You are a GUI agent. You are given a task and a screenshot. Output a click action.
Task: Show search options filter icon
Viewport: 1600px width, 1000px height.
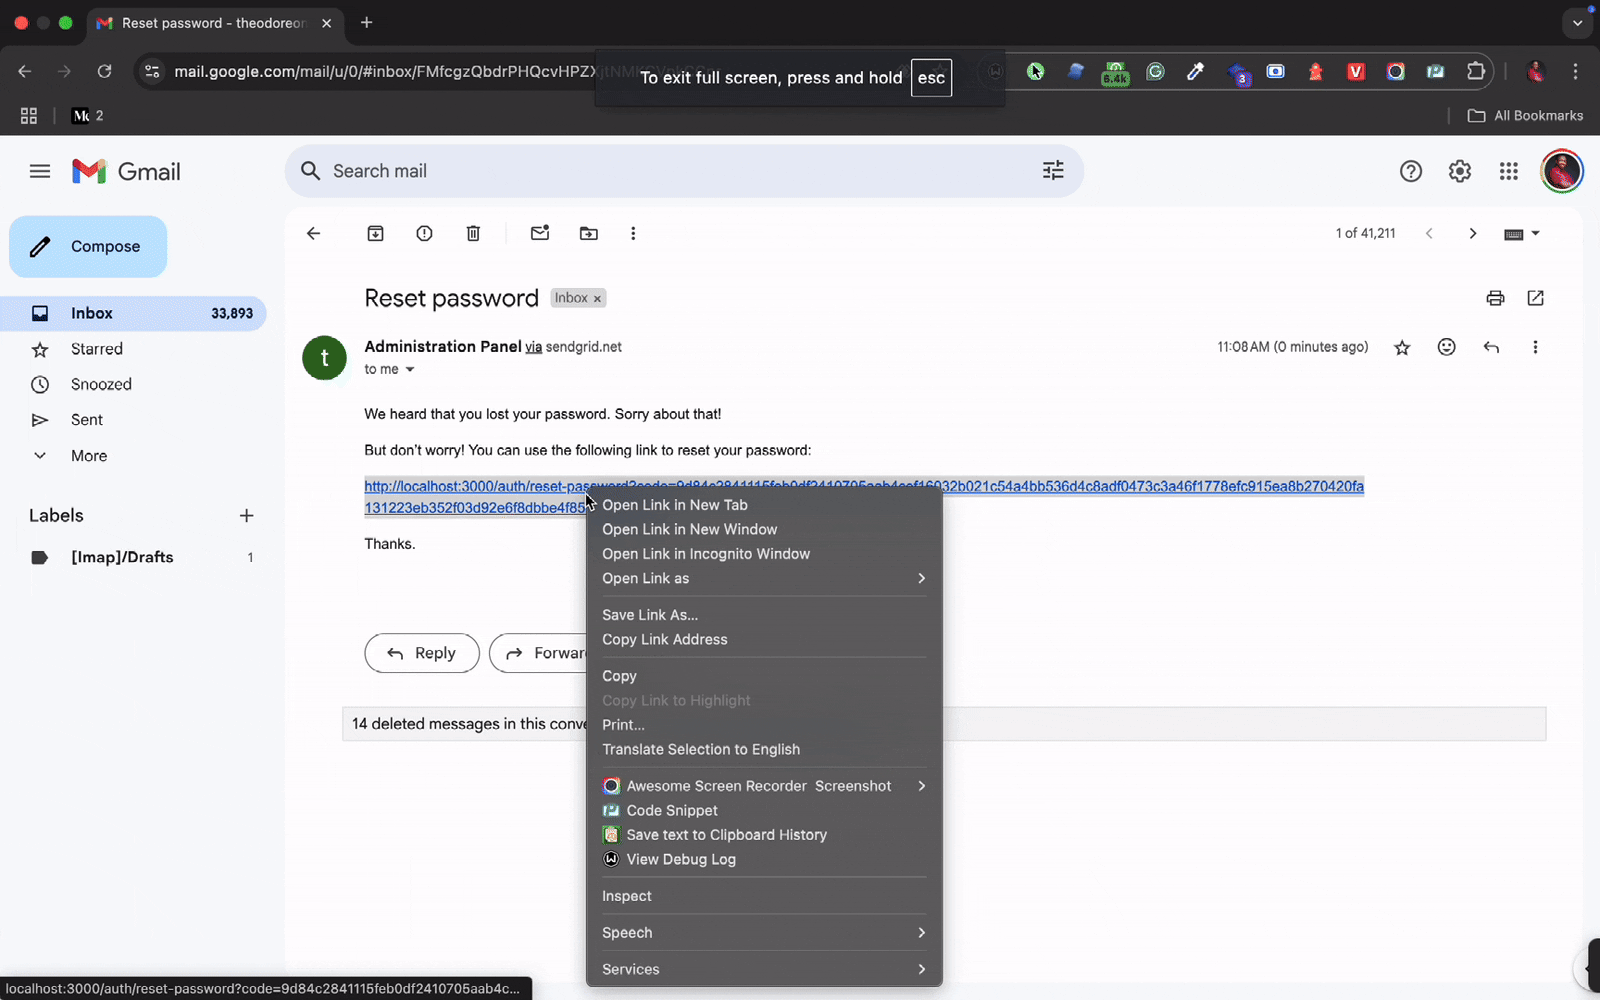[x=1053, y=171]
